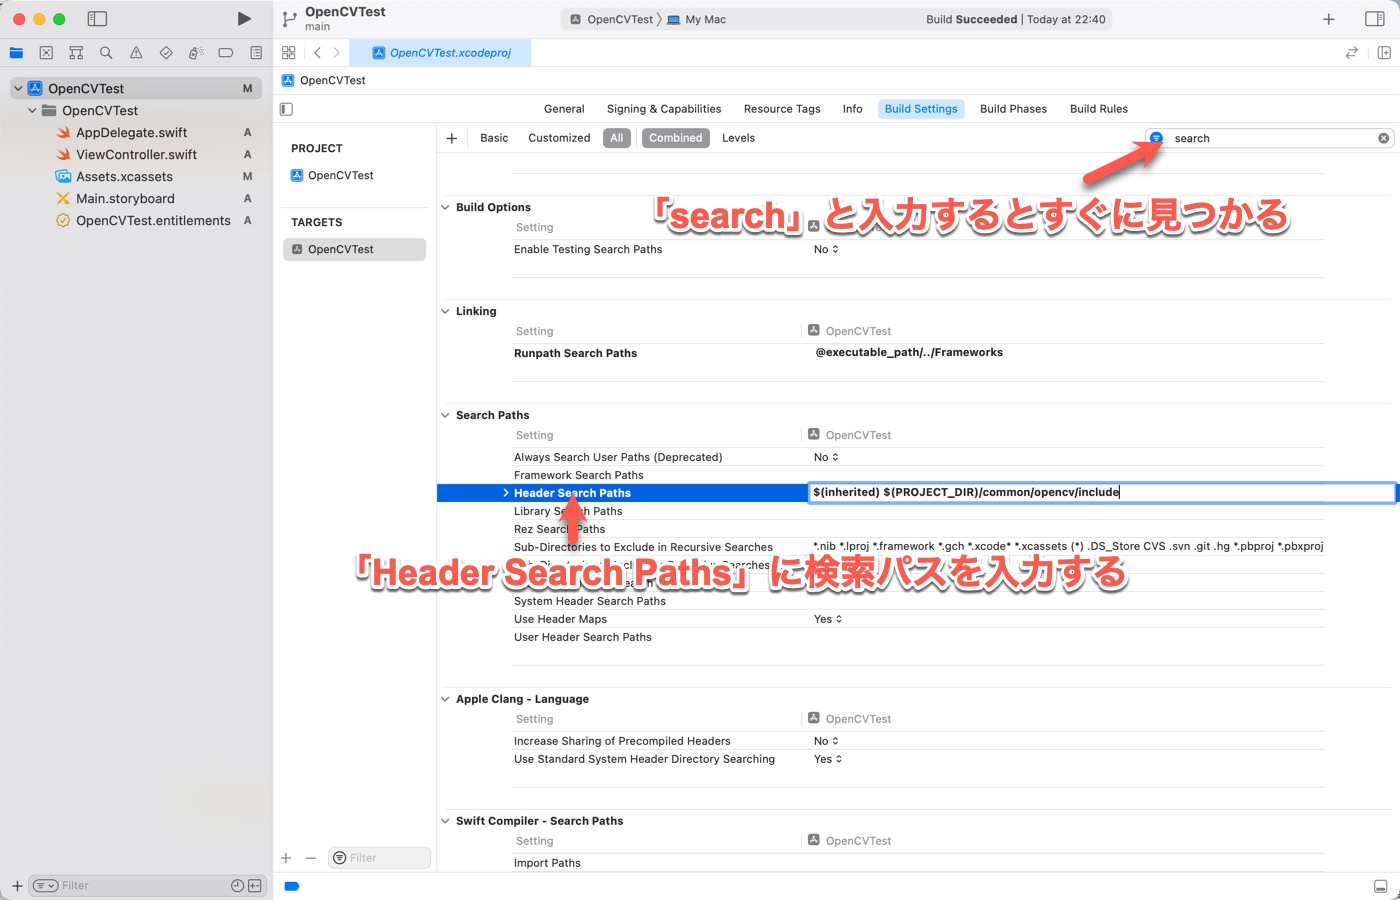
Task: Collapse the Linking section
Action: pos(446,311)
